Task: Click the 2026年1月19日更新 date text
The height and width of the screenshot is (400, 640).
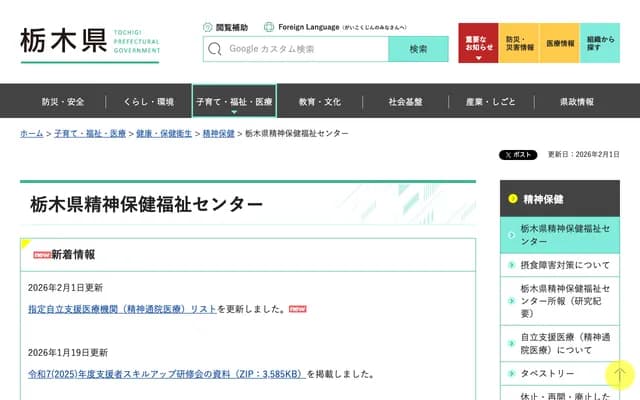Action: coord(68,353)
